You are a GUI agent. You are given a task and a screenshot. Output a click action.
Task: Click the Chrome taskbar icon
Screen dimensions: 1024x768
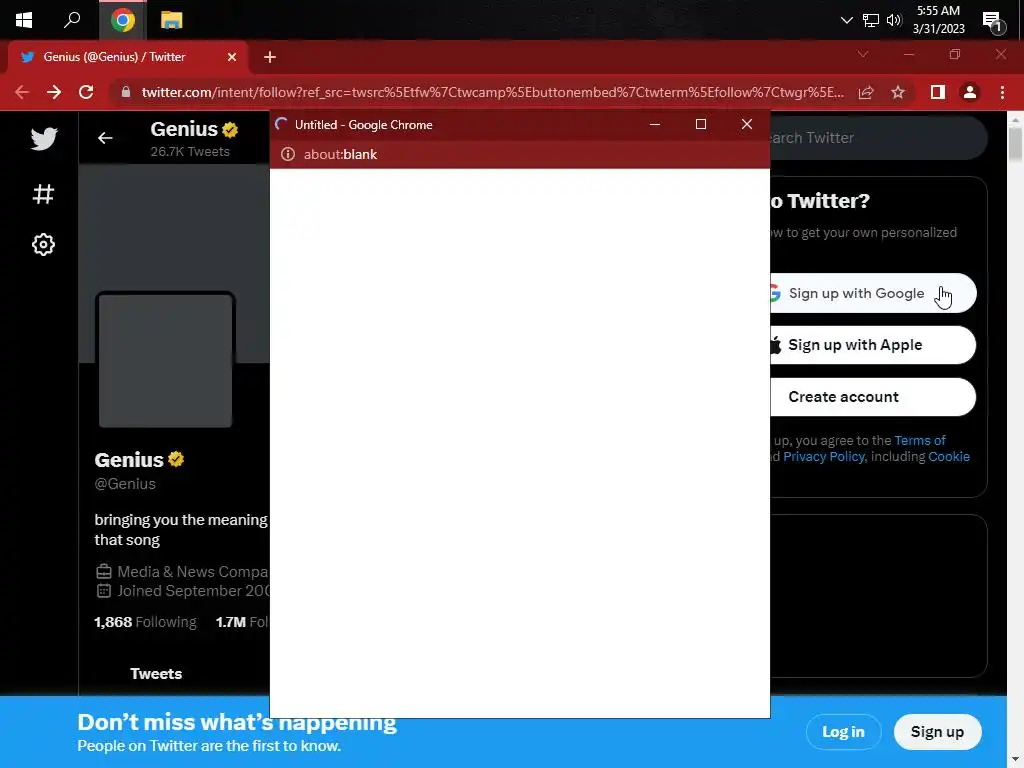122,20
